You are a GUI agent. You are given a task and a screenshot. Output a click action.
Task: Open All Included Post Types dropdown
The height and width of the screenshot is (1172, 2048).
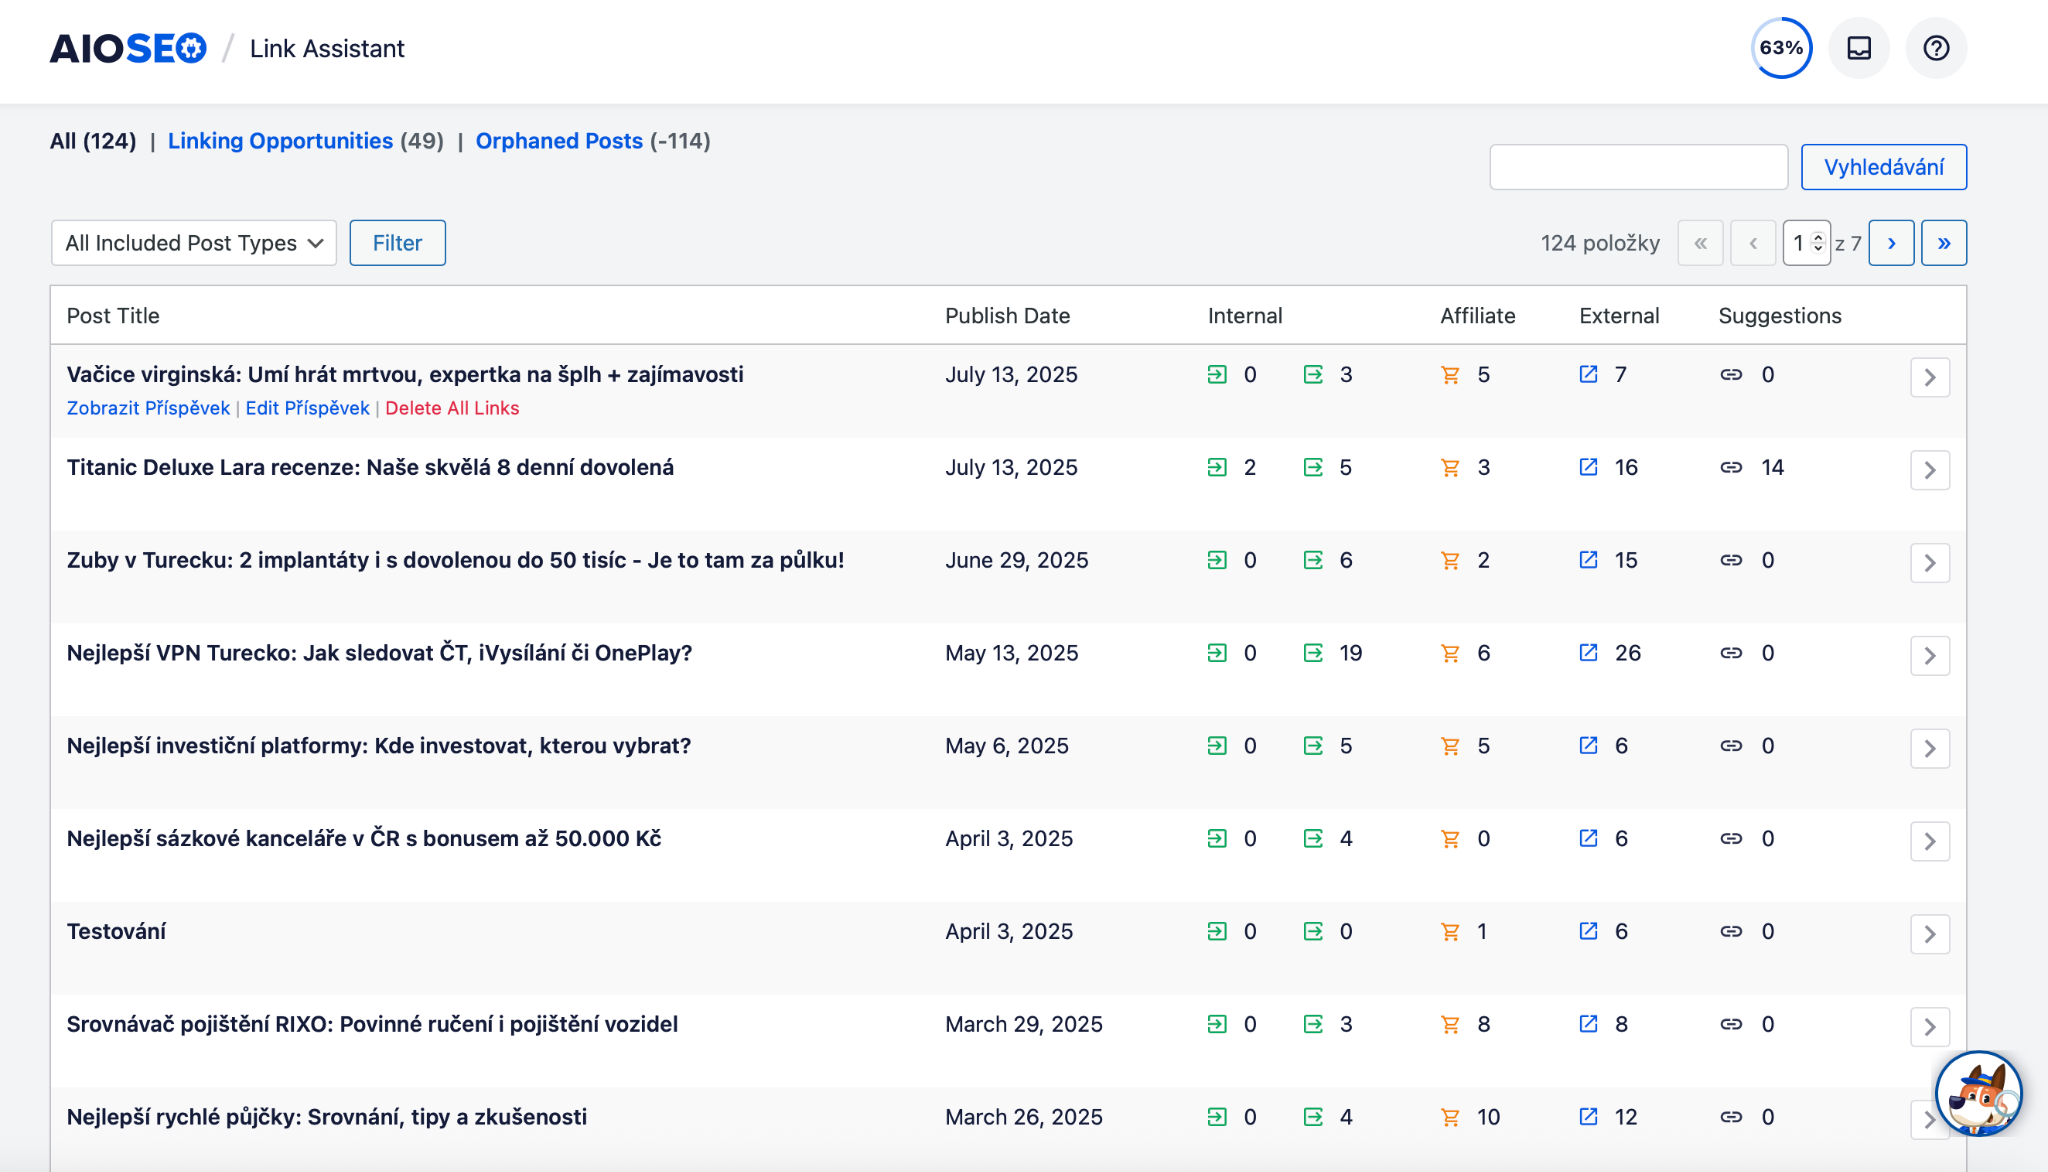[x=193, y=243]
